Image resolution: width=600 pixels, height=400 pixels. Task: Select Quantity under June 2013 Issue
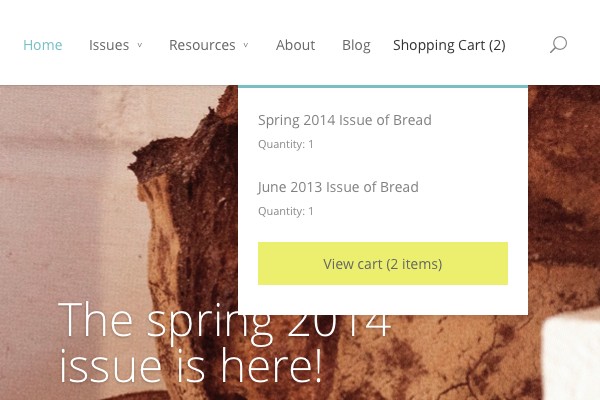[286, 211]
